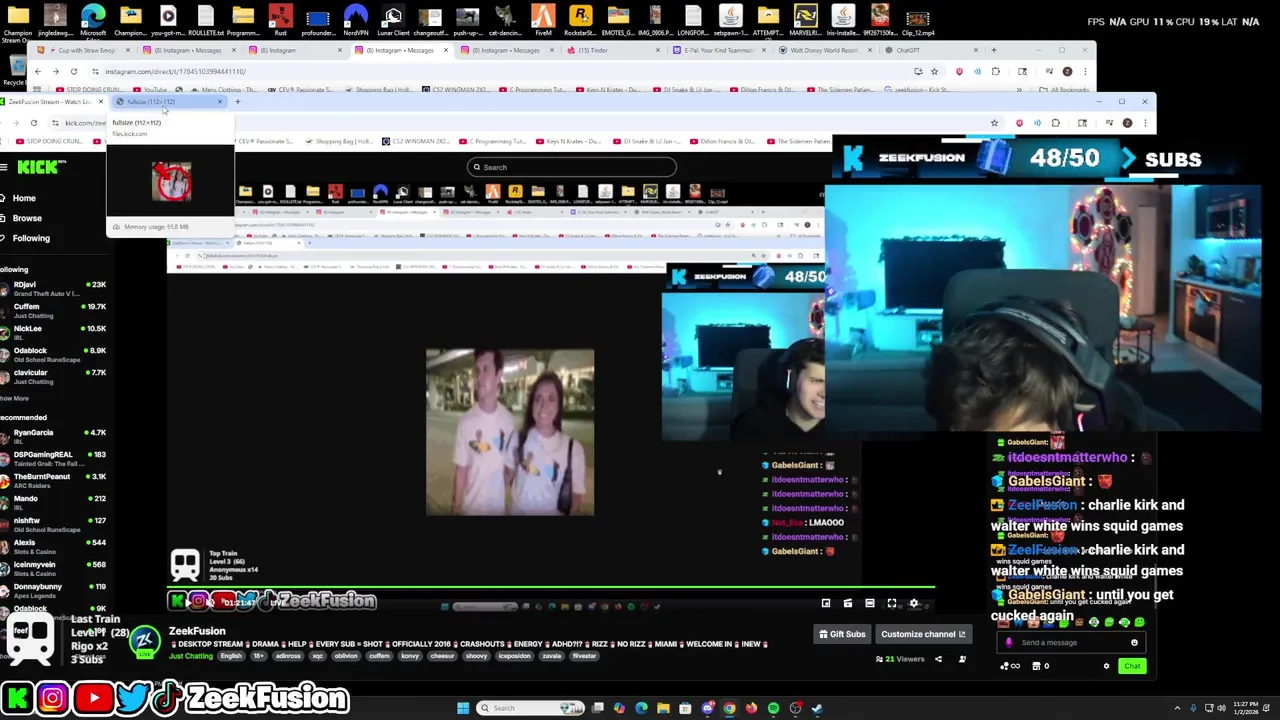The width and height of the screenshot is (1280, 720).
Task: Close the fullsize (112×112) tab
Action: click(x=220, y=102)
